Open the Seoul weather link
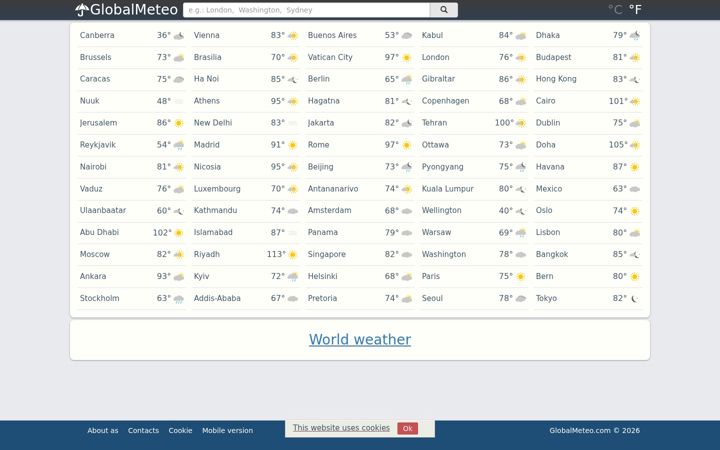Image resolution: width=720 pixels, height=450 pixels. [x=432, y=298]
